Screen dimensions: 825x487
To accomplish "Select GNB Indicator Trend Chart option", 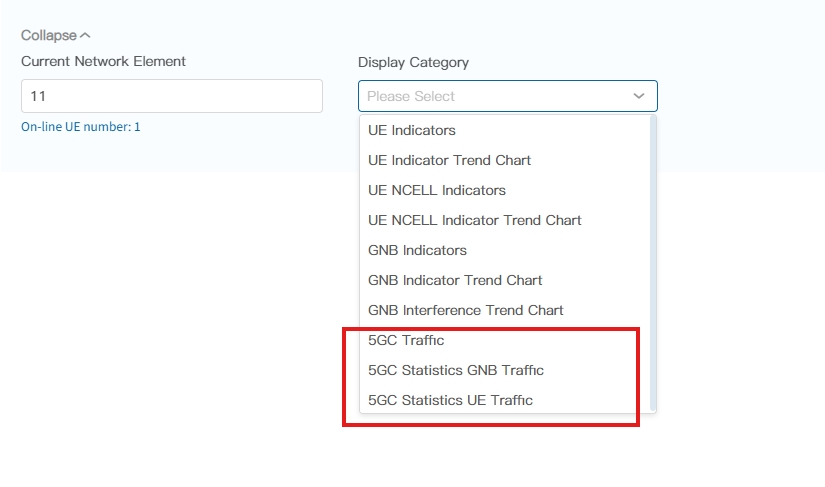I will [x=455, y=280].
